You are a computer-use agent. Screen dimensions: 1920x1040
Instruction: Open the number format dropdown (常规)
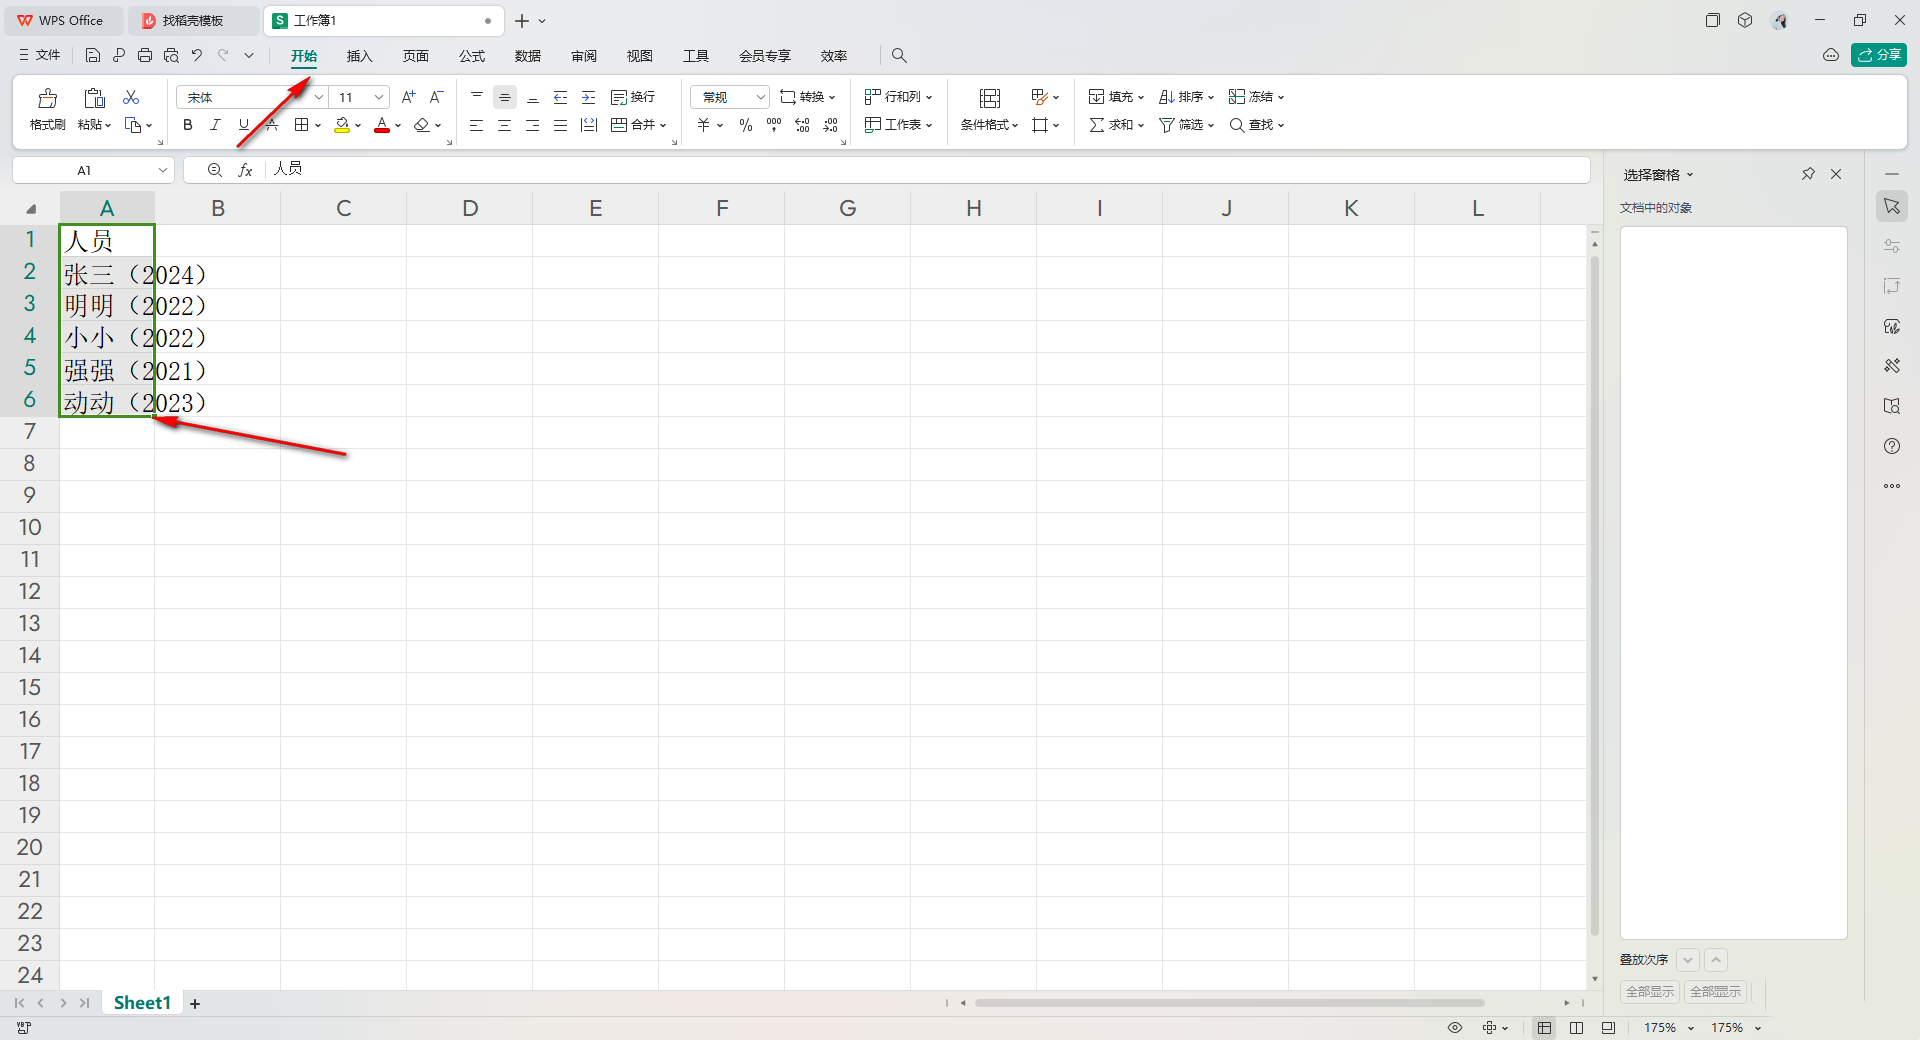click(x=760, y=97)
